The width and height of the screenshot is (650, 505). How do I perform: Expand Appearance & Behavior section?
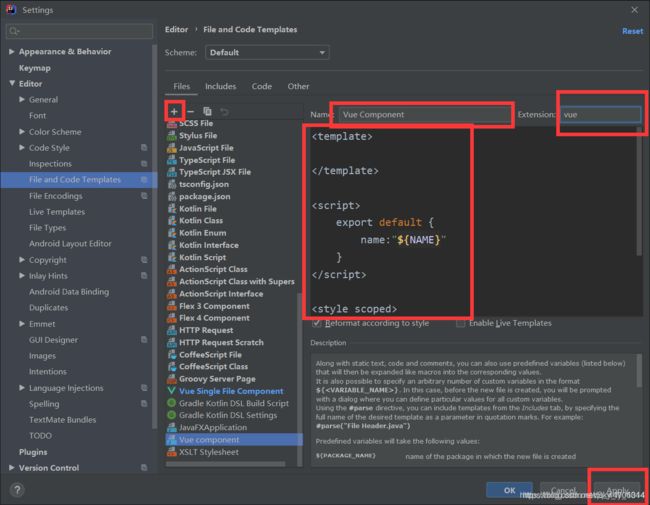coord(12,51)
